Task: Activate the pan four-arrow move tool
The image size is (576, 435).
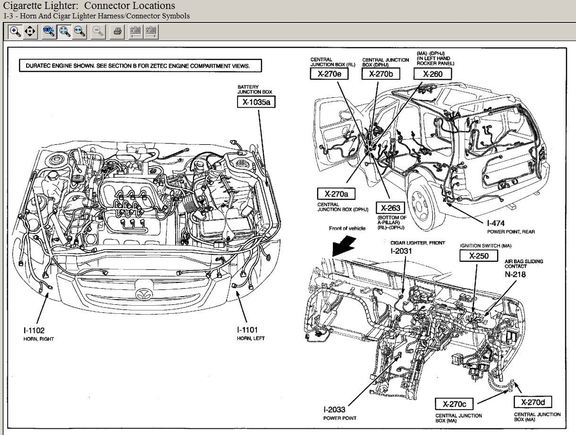Action: tap(30, 32)
